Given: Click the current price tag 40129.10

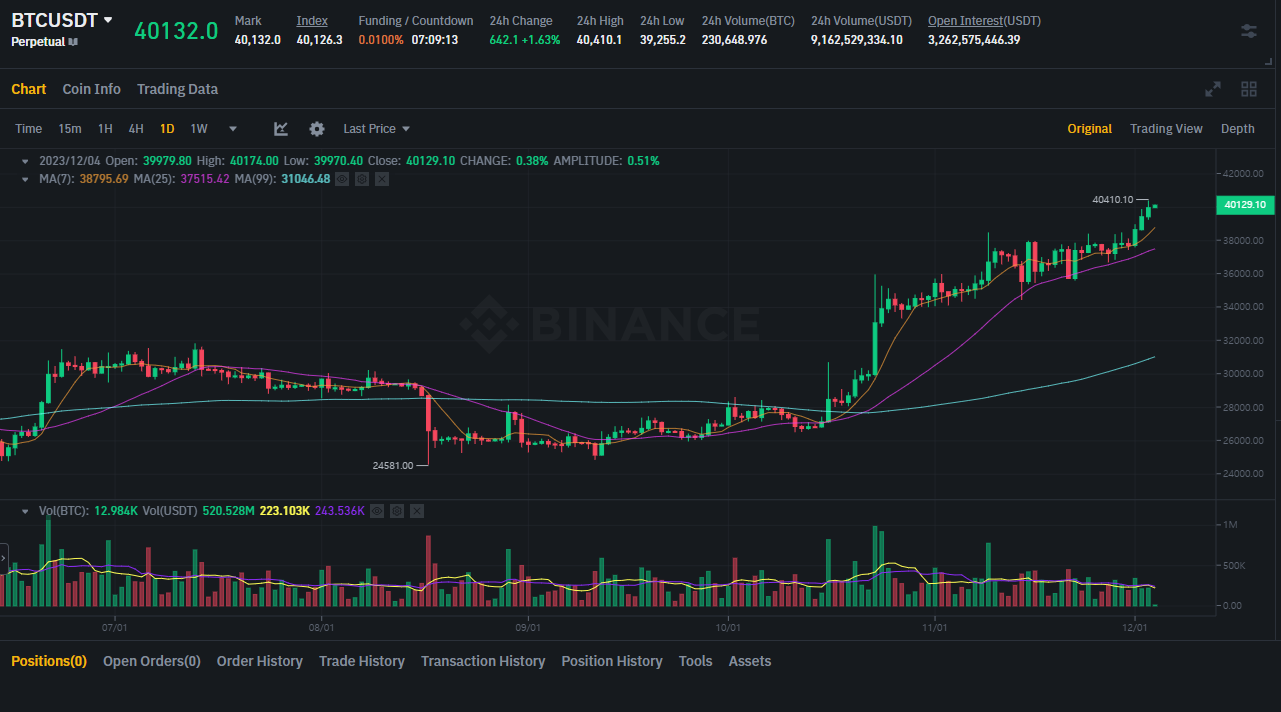Looking at the screenshot, I should [1244, 205].
